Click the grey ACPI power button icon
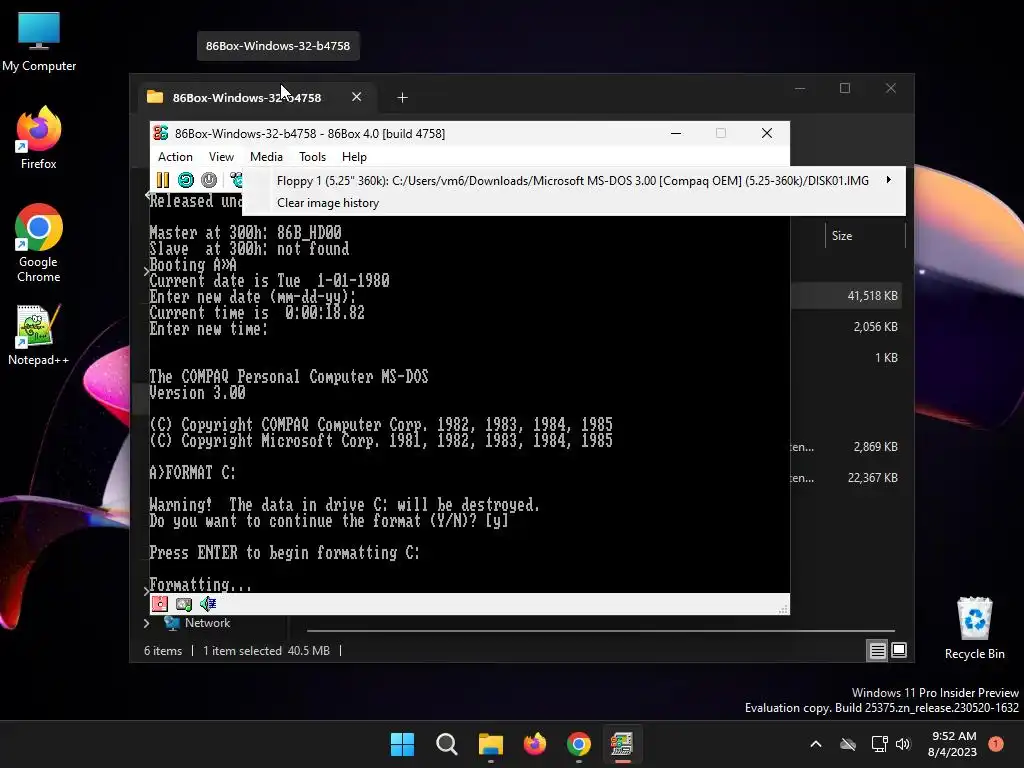1024x768 pixels. (209, 180)
